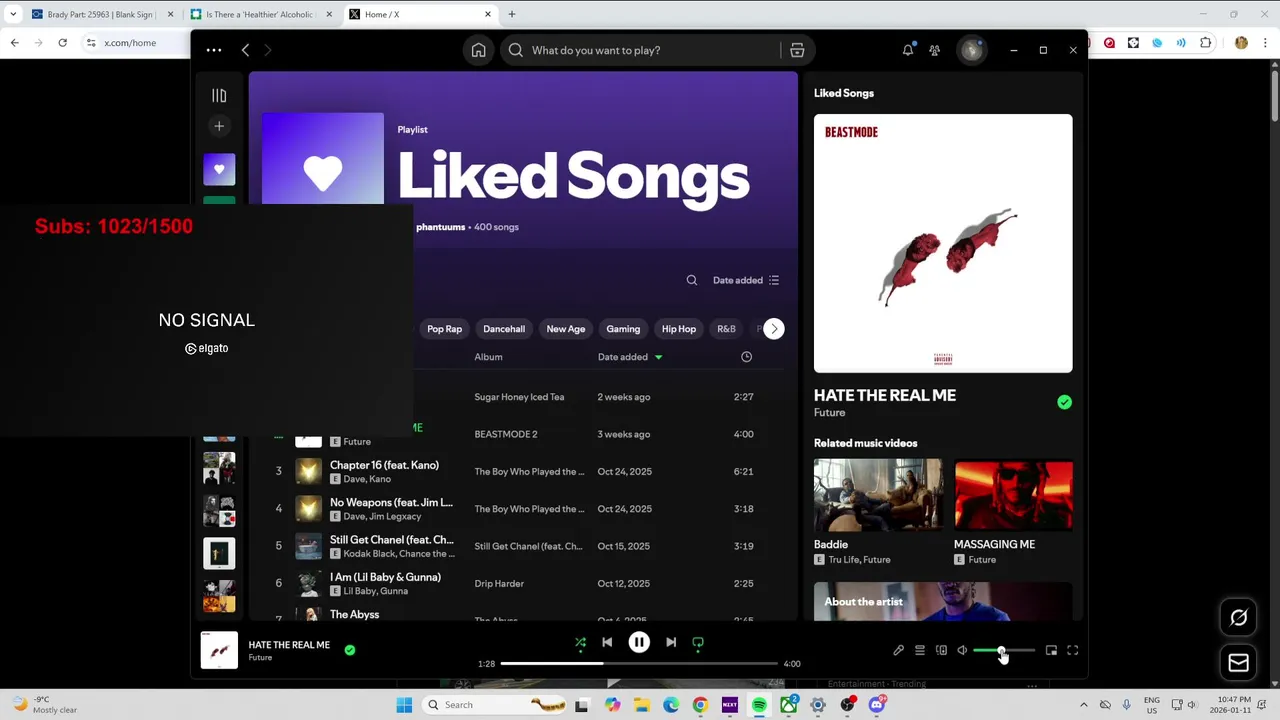This screenshot has width=1280, height=720.
Task: Sort by the duration clock column header
Action: pyautogui.click(x=746, y=357)
